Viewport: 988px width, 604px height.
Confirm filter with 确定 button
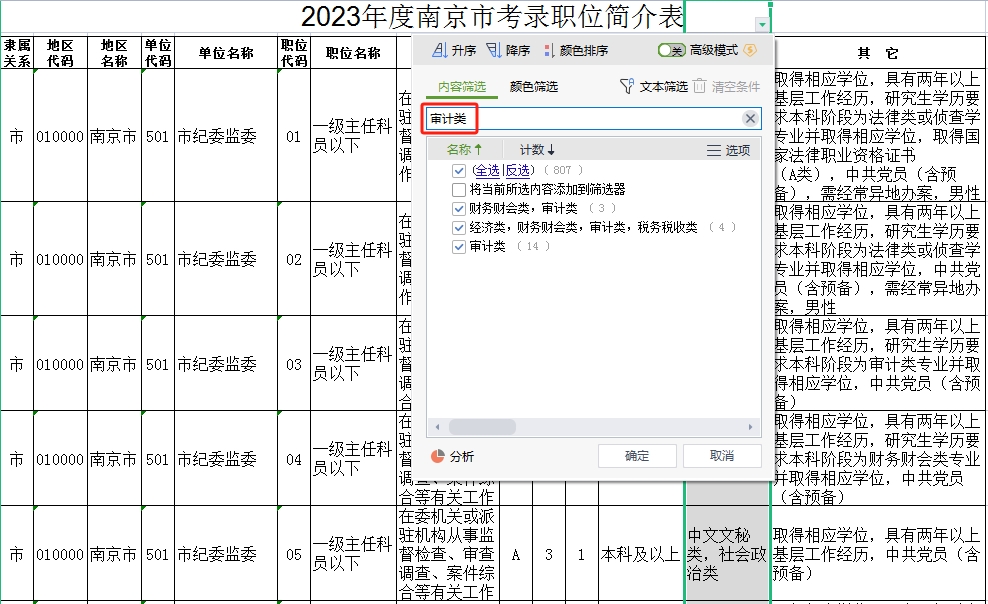tap(637, 455)
